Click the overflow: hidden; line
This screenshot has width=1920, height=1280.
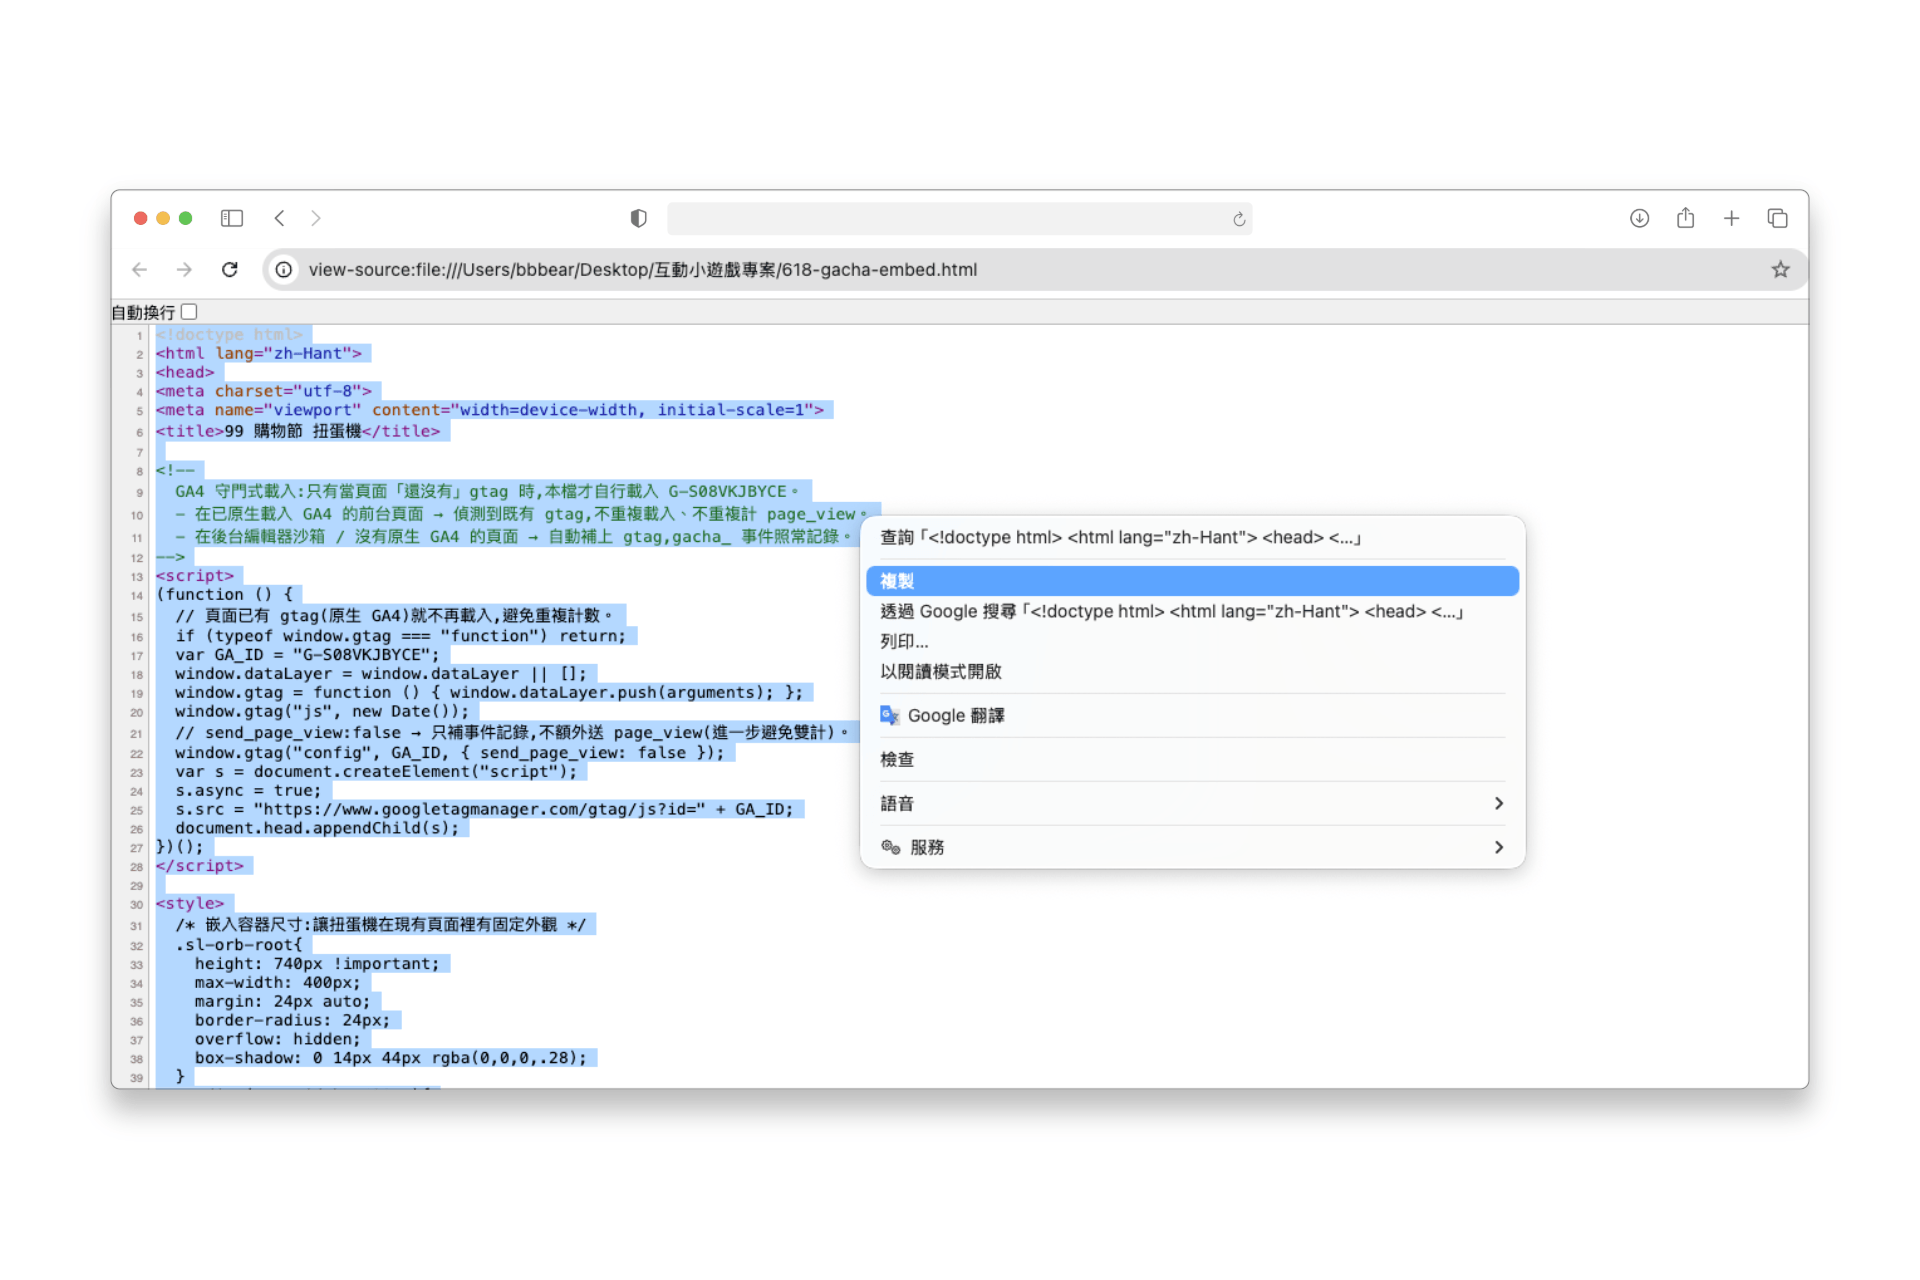277,1039
